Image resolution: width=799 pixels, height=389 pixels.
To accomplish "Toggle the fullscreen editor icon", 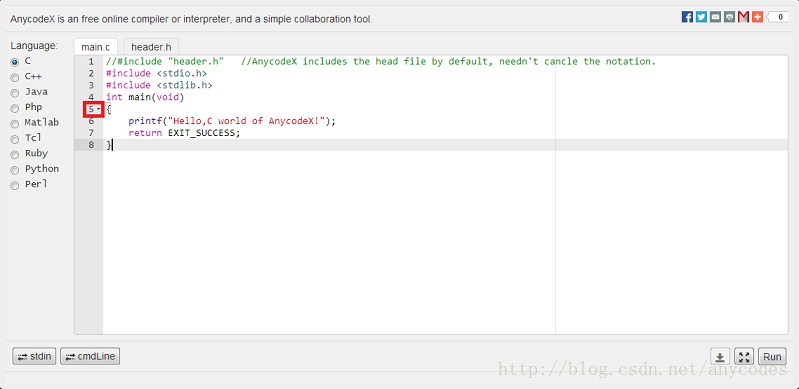I will click(744, 356).
